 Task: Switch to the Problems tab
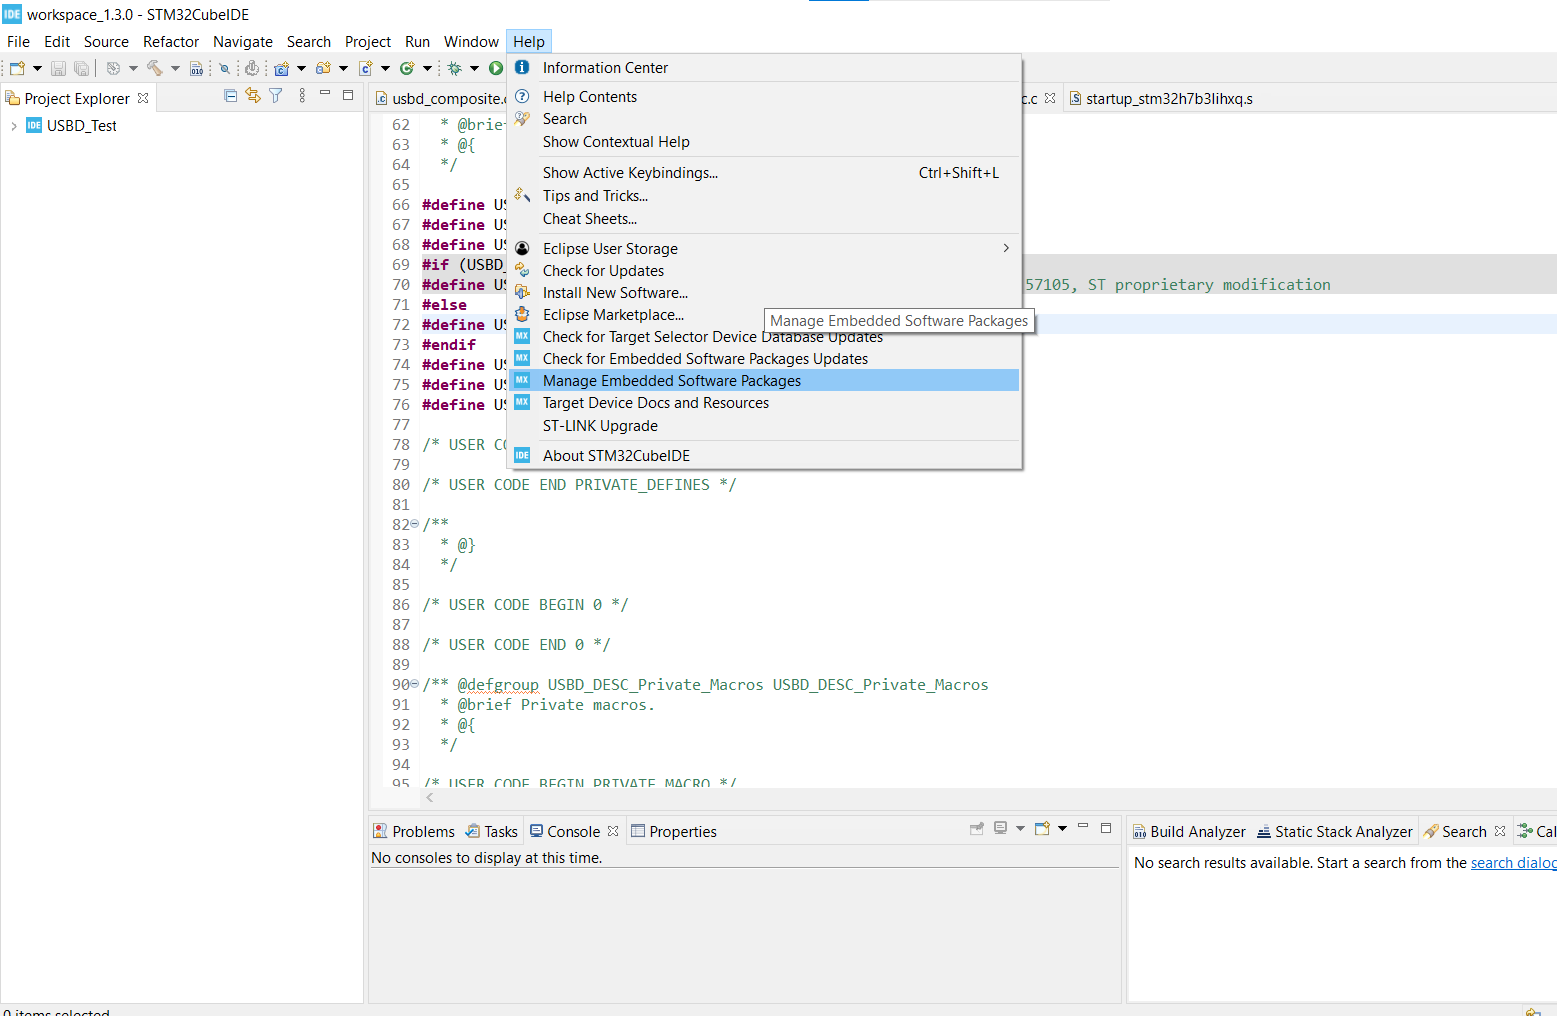[413, 832]
